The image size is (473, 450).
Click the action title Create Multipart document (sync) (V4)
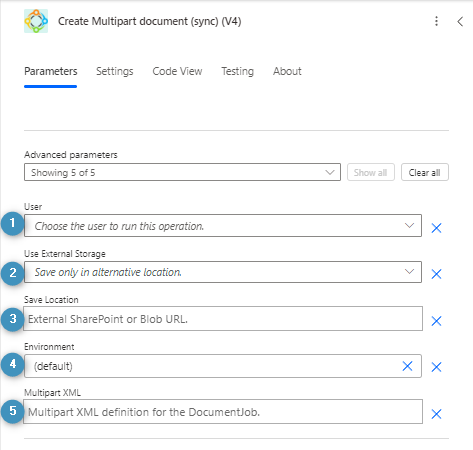[x=150, y=21]
